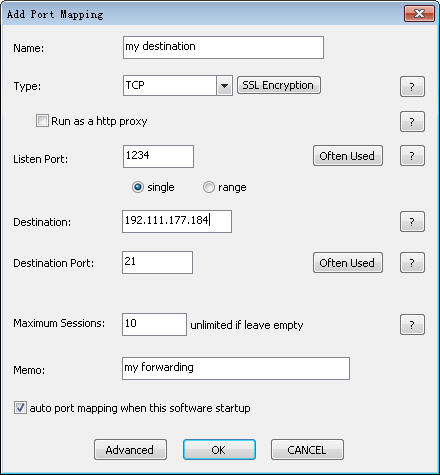This screenshot has height=475, width=440.
Task: Open the Advanced settings
Action: [x=130, y=450]
